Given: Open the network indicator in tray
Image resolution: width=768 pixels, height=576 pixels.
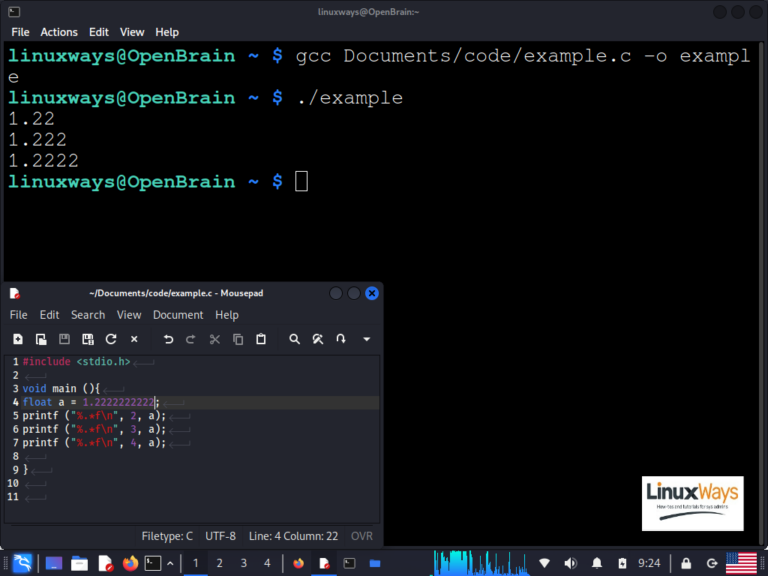Looking at the screenshot, I should [x=544, y=563].
